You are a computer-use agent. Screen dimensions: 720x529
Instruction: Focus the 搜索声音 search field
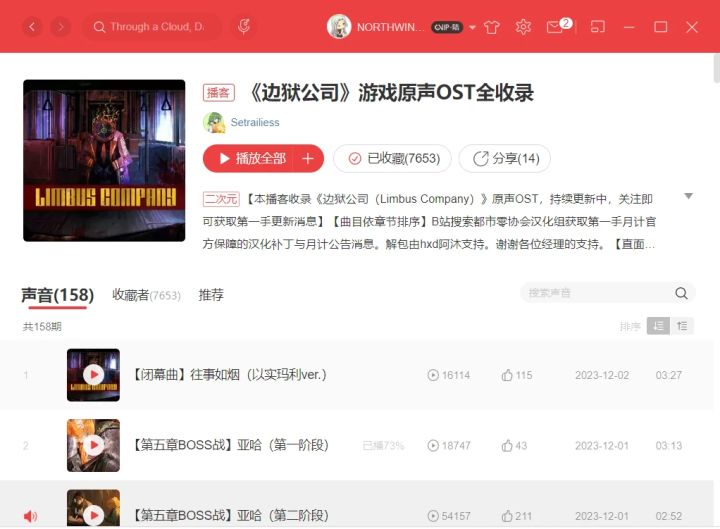pyautogui.click(x=599, y=293)
